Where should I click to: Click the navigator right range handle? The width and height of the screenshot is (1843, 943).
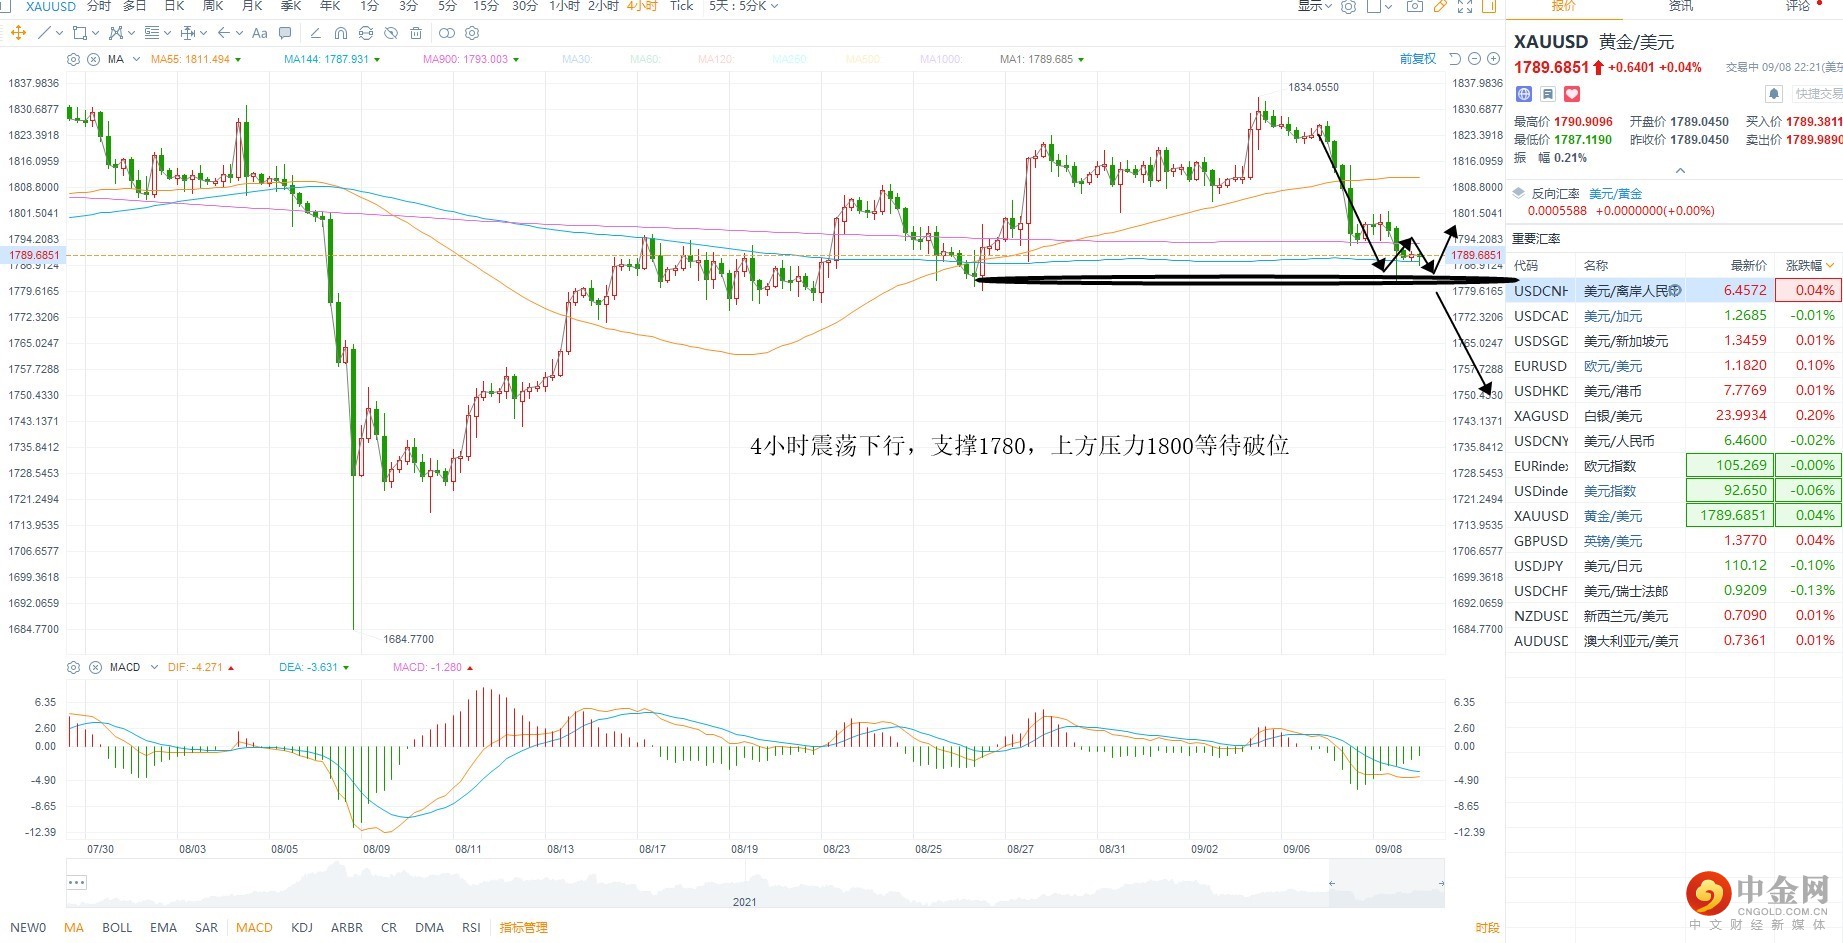(1441, 883)
